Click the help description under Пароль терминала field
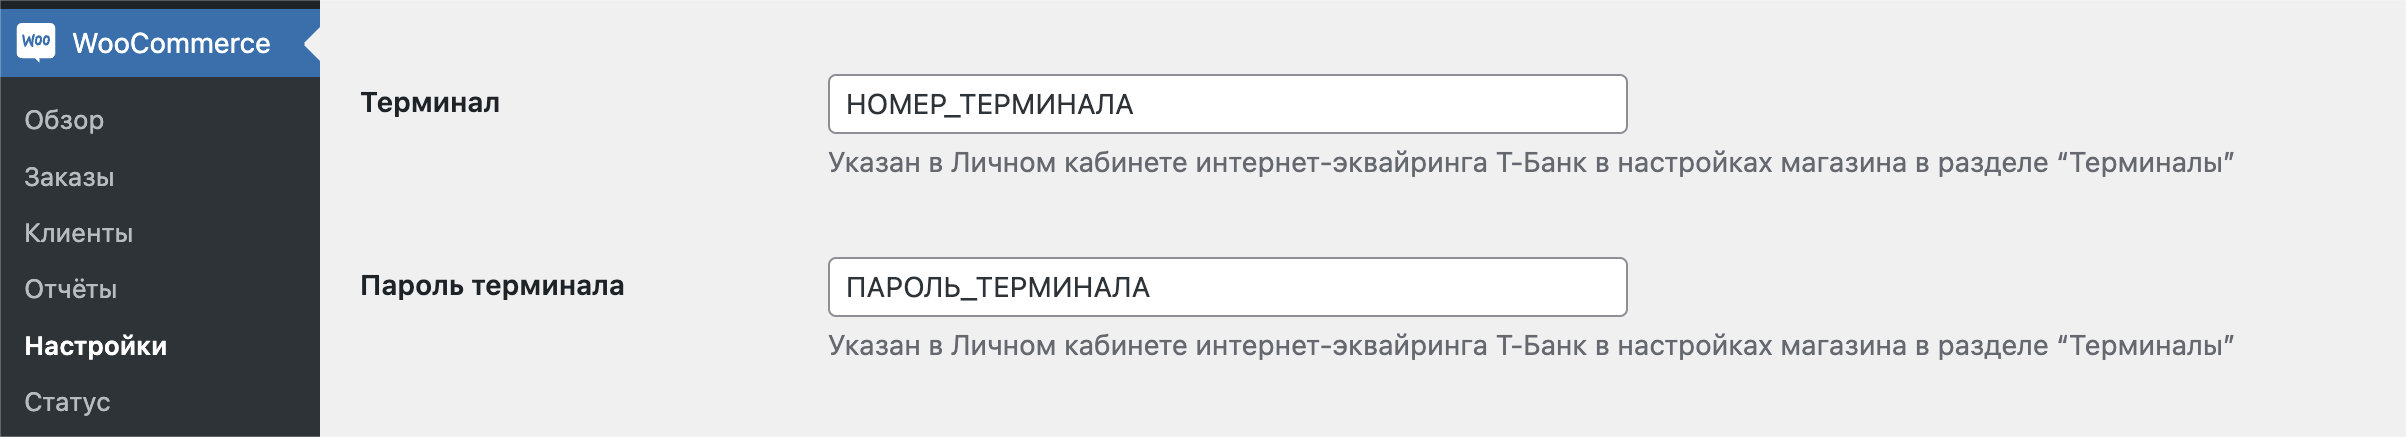This screenshot has height=437, width=2406. [x=1531, y=345]
